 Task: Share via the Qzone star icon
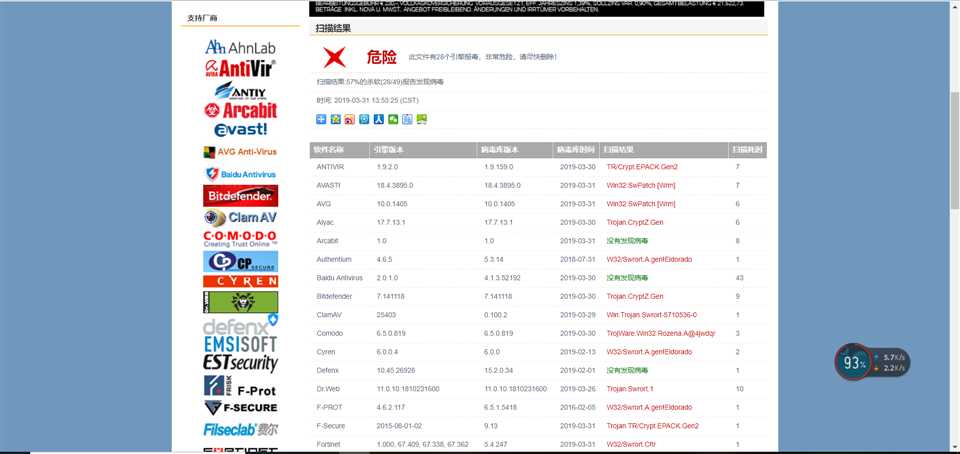[x=335, y=119]
